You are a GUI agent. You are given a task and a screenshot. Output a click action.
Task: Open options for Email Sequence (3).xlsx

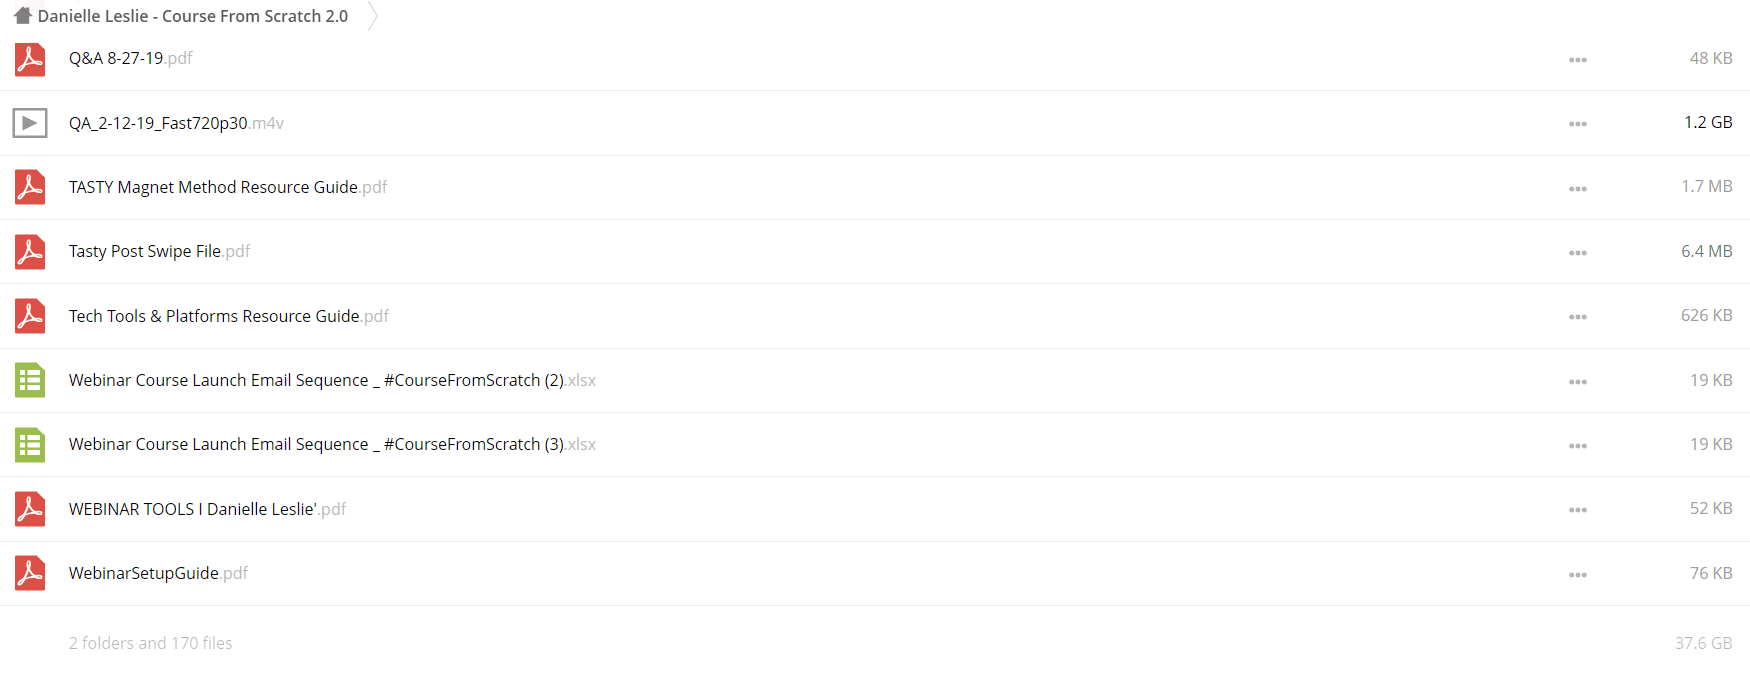point(1578,446)
